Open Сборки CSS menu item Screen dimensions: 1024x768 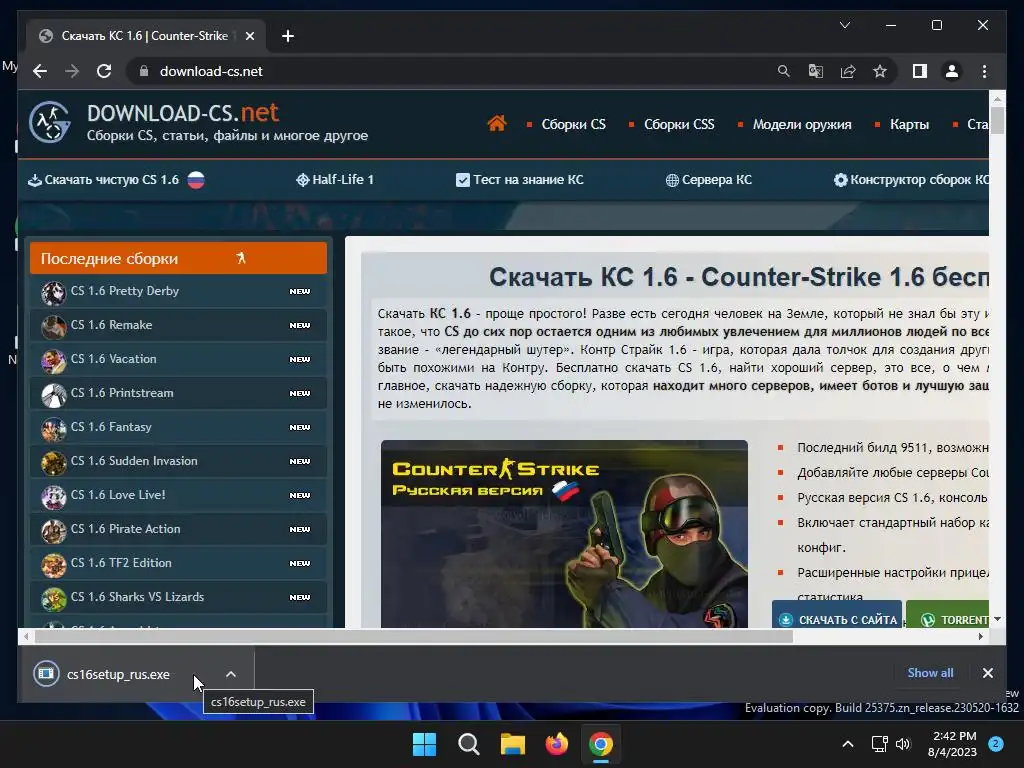pos(679,124)
